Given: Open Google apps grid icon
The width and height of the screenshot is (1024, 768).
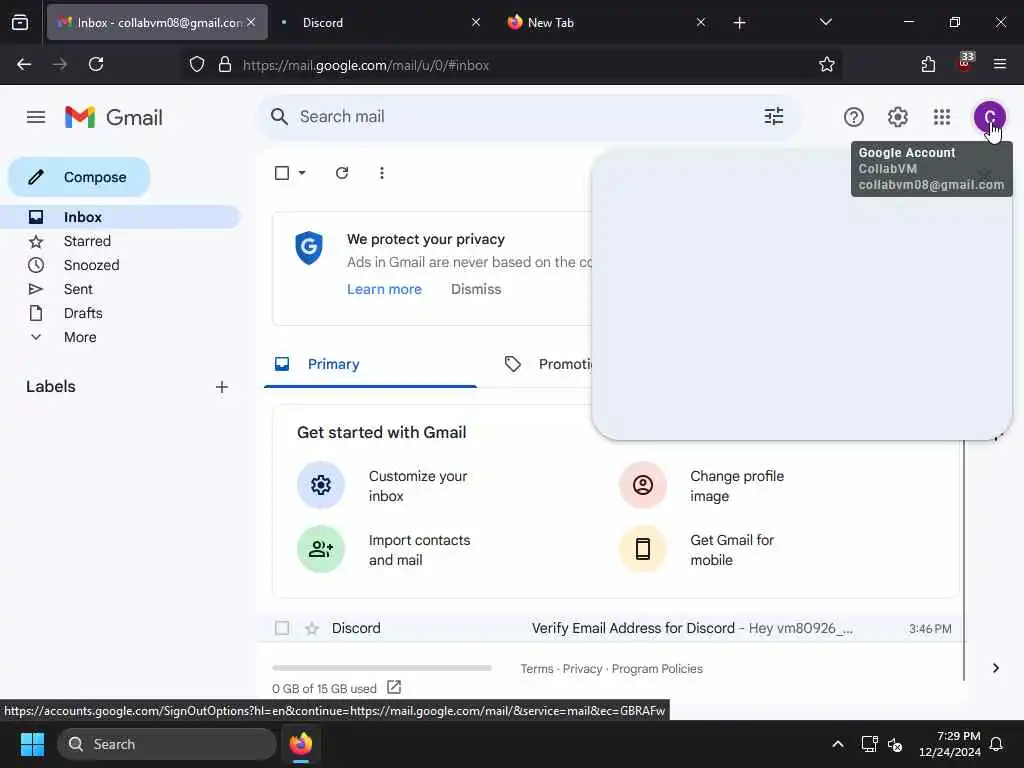Looking at the screenshot, I should point(941,117).
